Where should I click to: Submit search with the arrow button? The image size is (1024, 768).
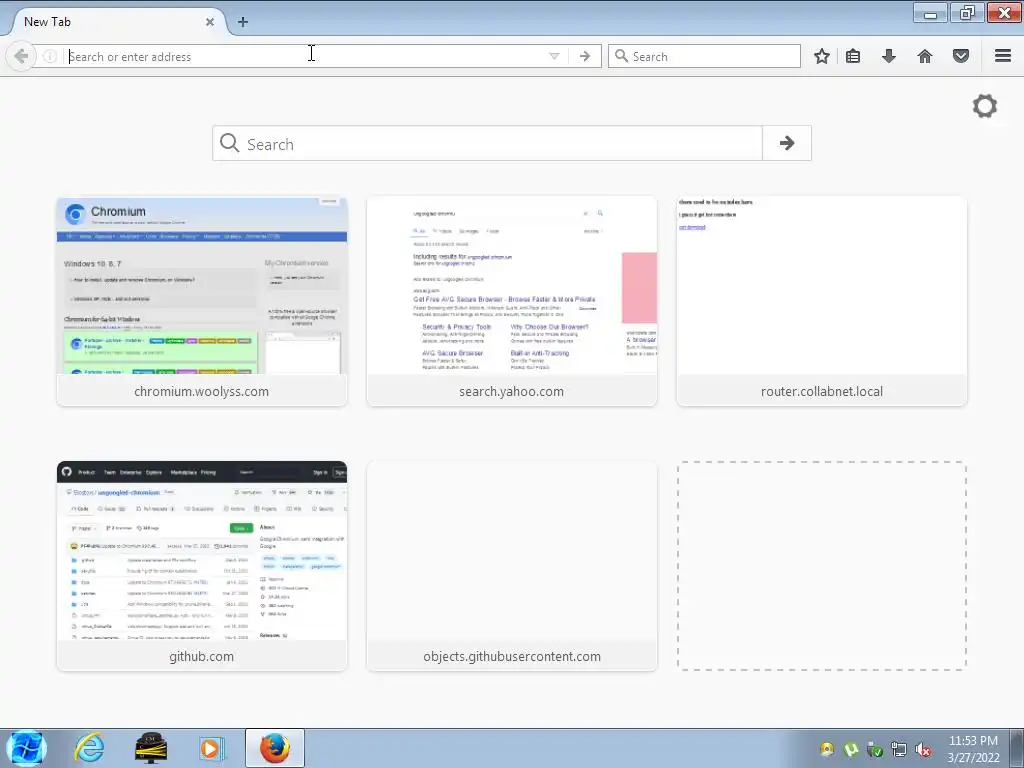pyautogui.click(x=786, y=143)
